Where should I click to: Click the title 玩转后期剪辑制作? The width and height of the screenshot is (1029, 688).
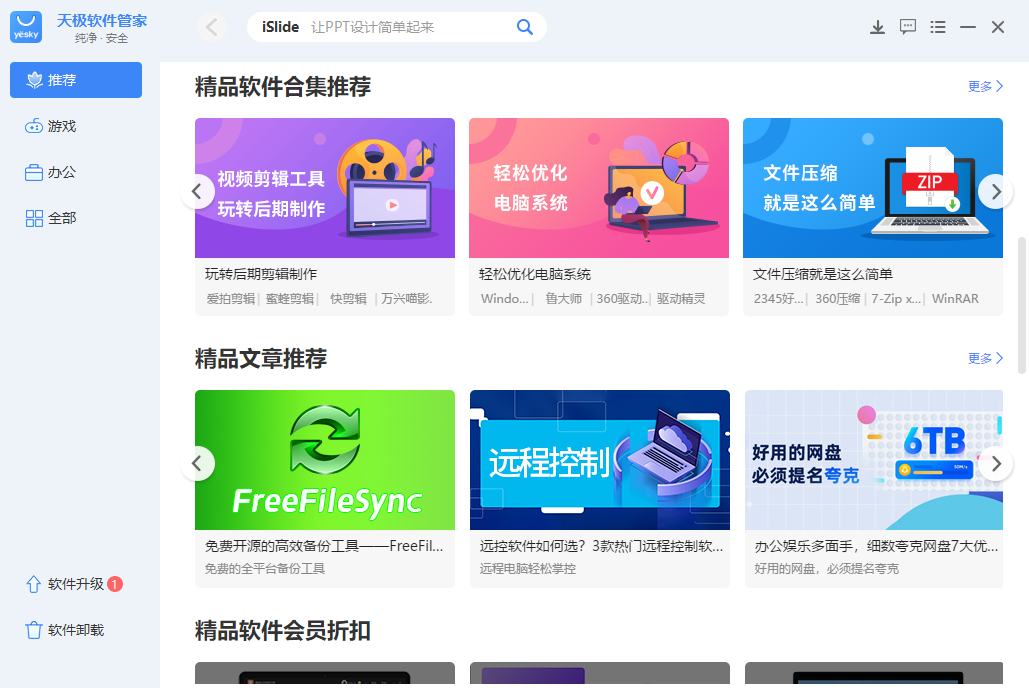coord(261,274)
